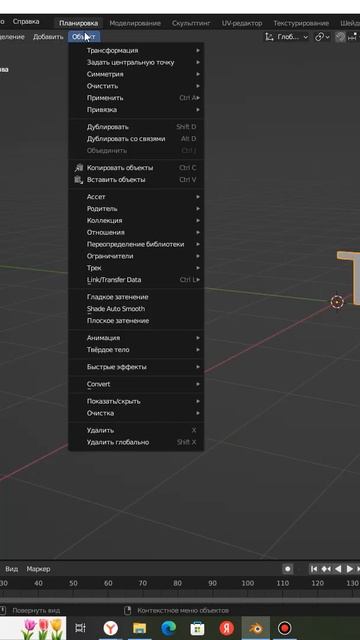Screen dimensions: 360x640
Task: Open the red screen recorder taskbar icon
Action: click(284, 628)
